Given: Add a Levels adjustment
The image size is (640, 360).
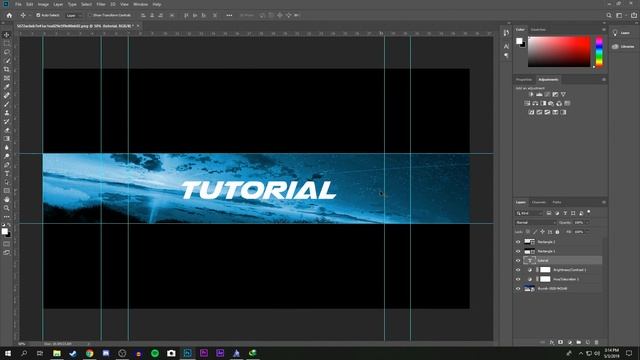Looking at the screenshot, I should coord(539,94).
